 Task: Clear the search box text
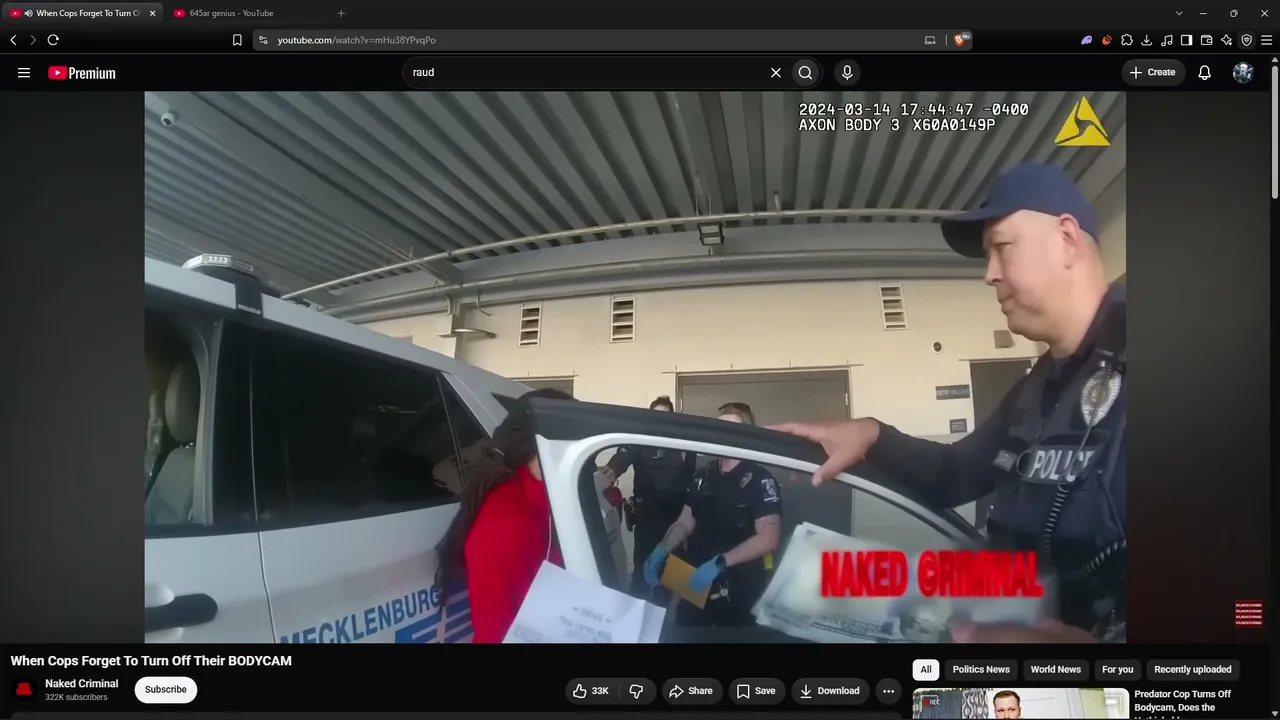coord(775,72)
